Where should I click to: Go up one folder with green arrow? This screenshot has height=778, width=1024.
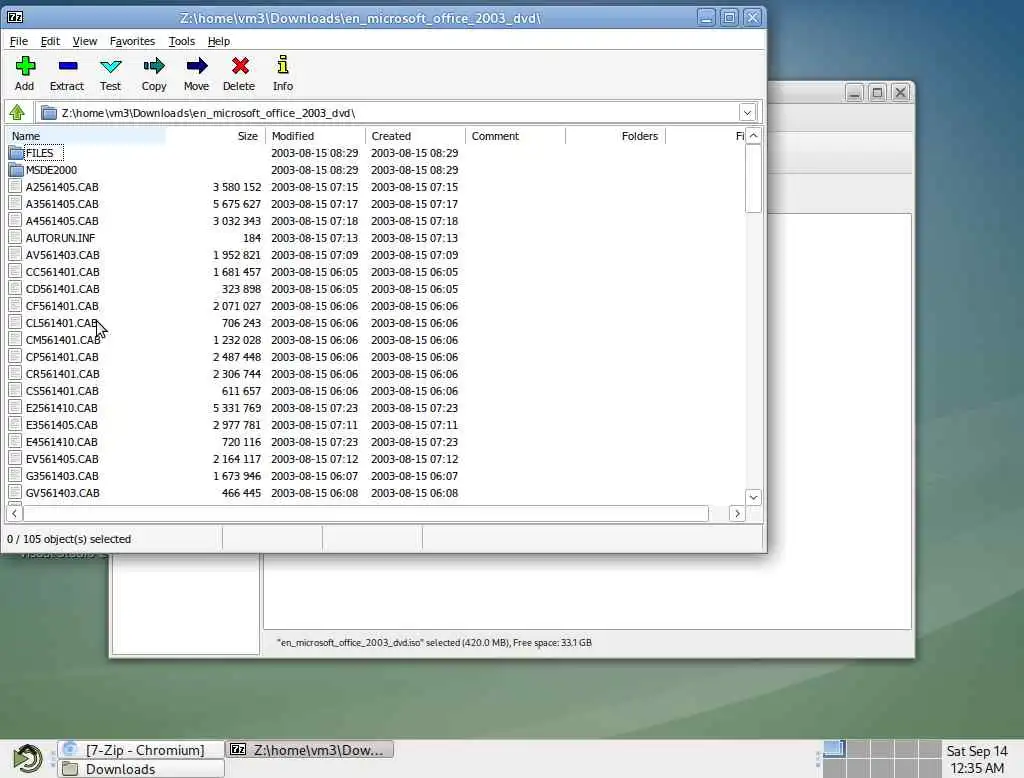(17, 112)
